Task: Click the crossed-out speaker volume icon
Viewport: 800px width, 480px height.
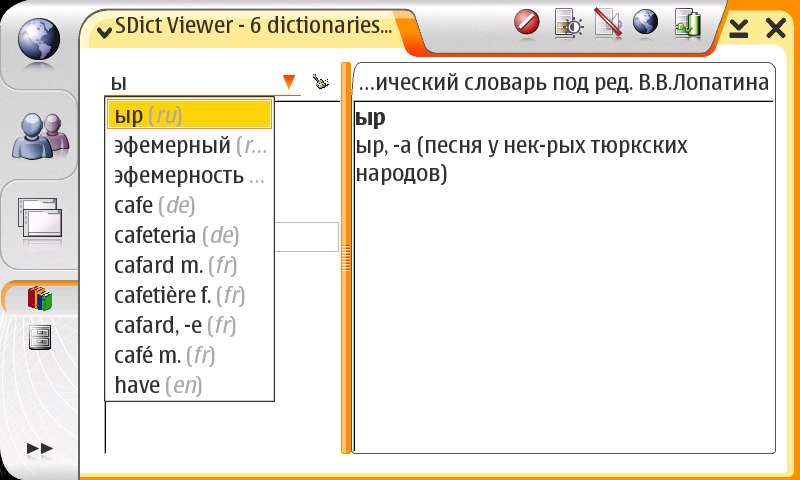Action: (607, 22)
